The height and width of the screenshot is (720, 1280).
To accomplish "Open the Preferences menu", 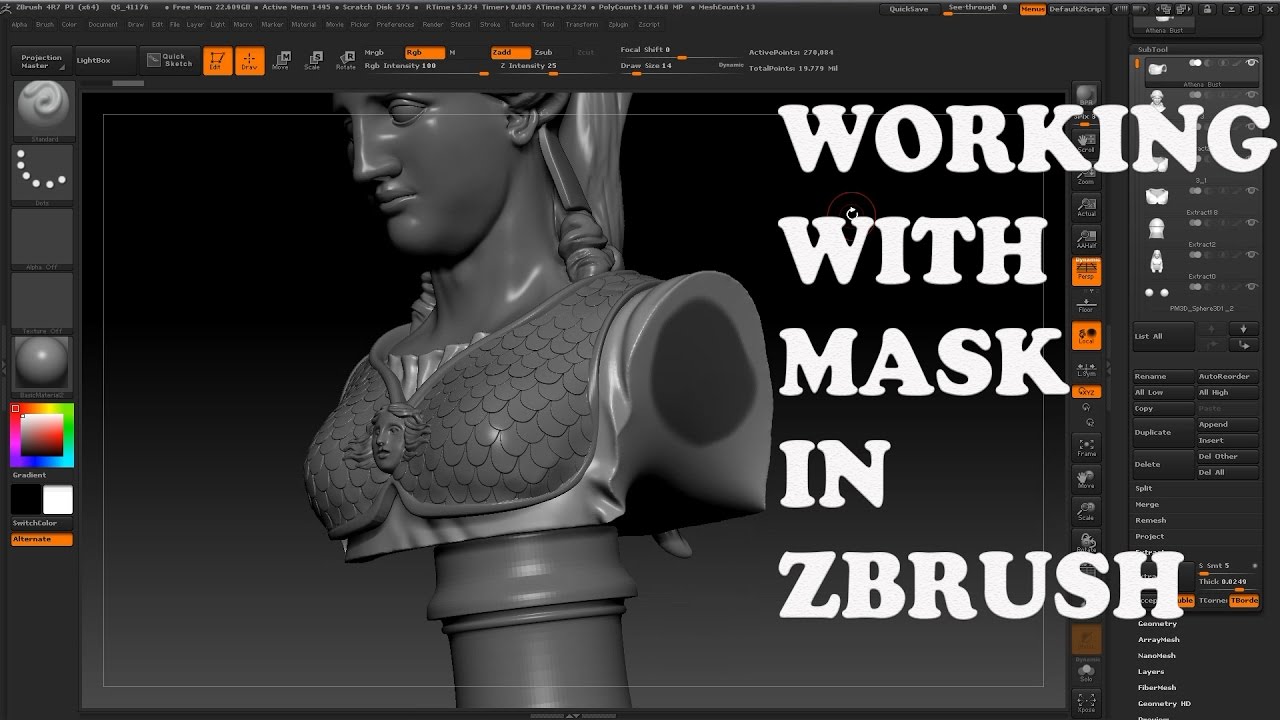I will [395, 24].
